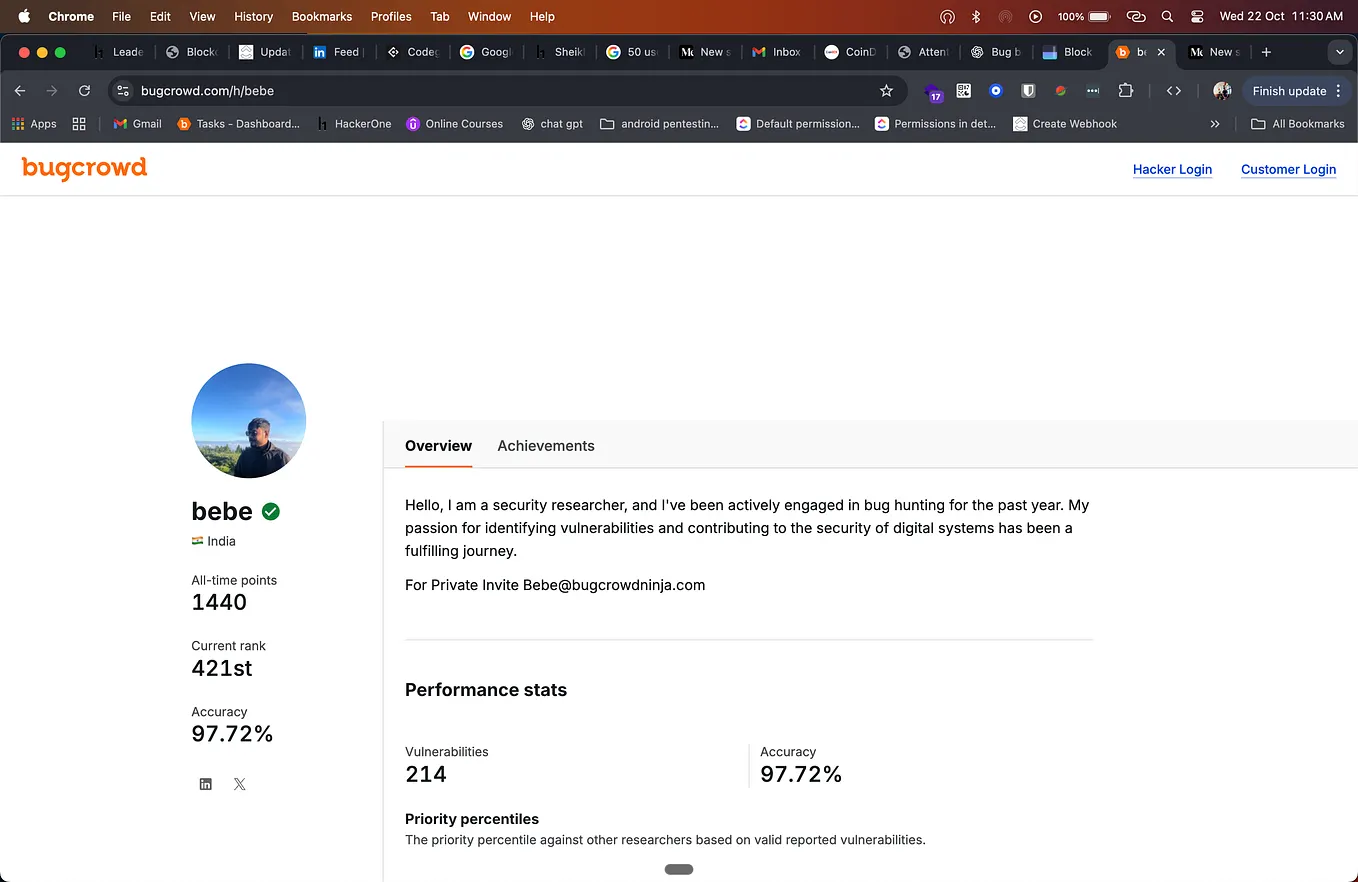The width and height of the screenshot is (1358, 882).
Task: Click the QR code extension icon
Action: point(964,91)
